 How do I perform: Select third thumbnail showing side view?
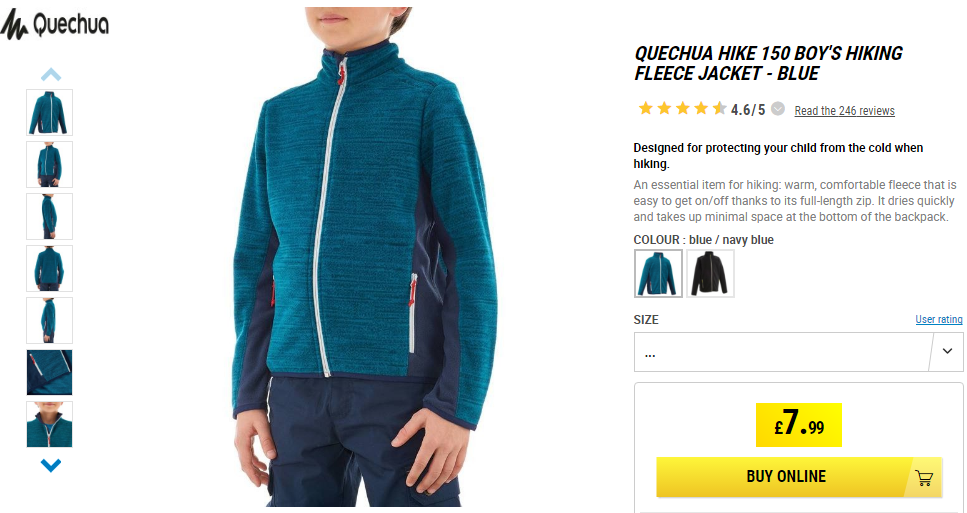(49, 216)
